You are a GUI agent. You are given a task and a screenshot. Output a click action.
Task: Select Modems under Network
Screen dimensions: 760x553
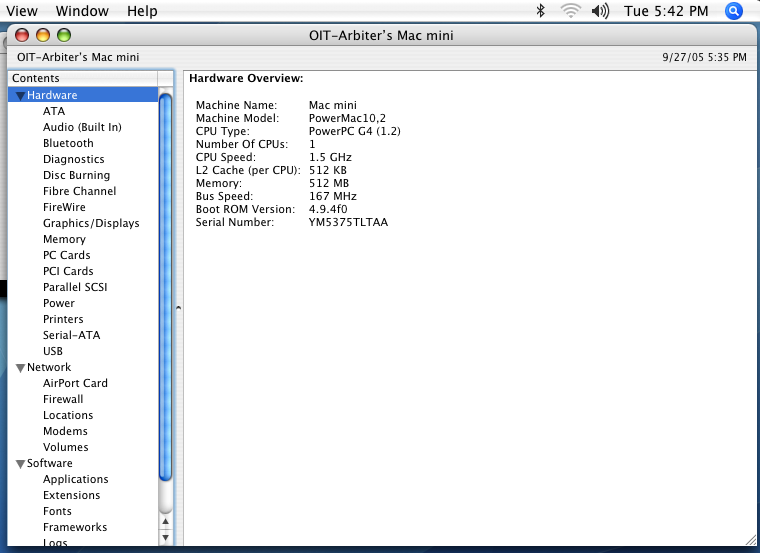pos(65,431)
